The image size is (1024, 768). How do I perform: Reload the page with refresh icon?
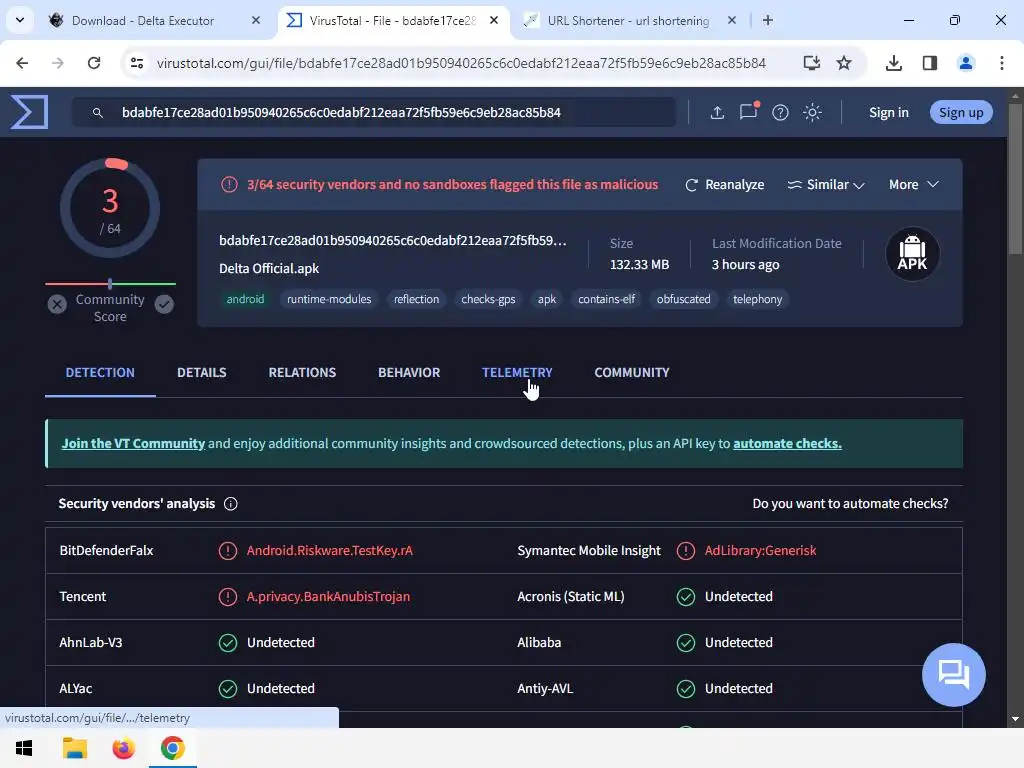94,63
